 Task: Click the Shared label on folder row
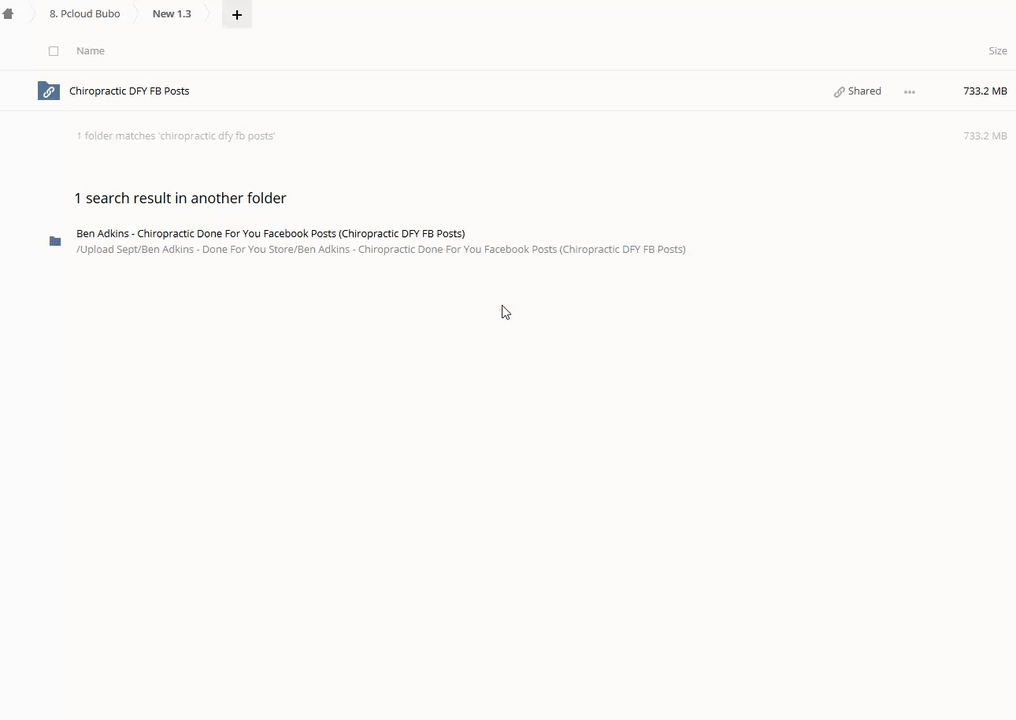coord(864,91)
